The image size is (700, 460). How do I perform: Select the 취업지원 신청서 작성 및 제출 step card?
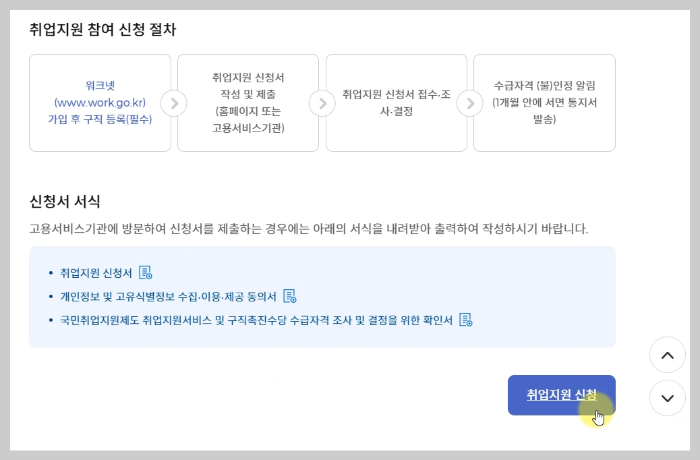tap(248, 103)
